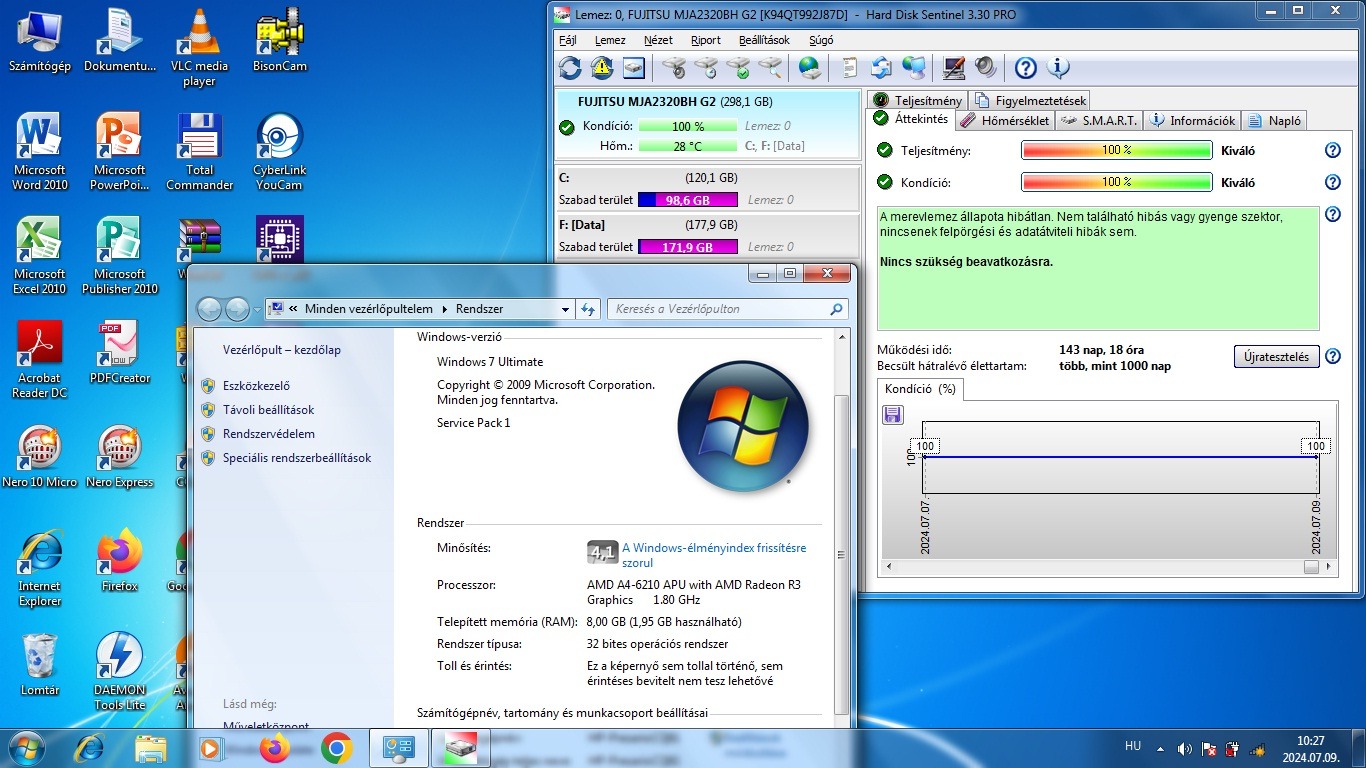Click the Total Commander desktop icon
The image size is (1366, 768).
tap(199, 151)
